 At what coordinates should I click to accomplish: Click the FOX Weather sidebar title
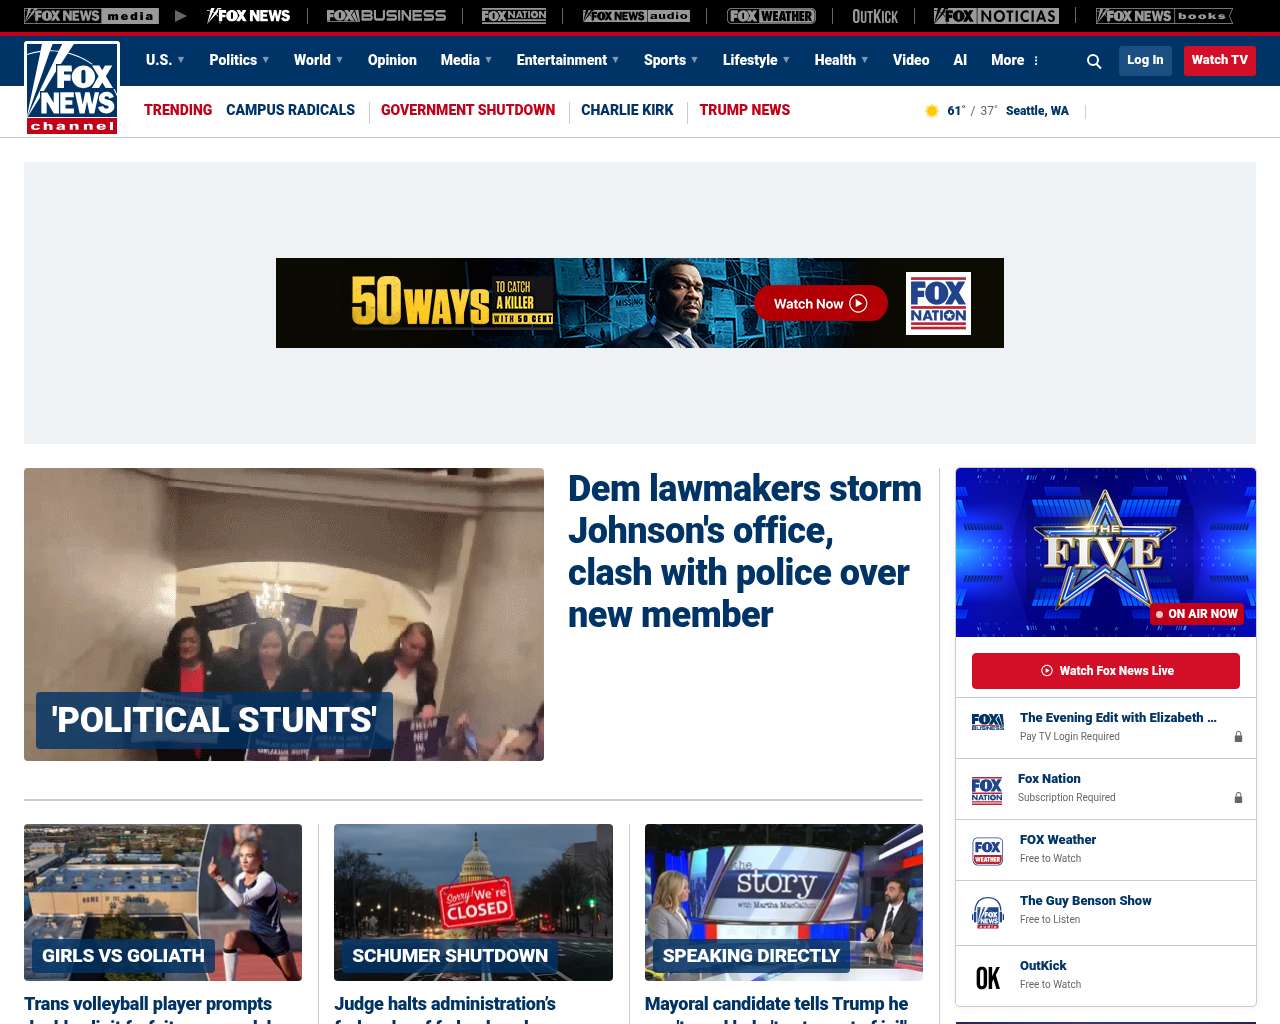1058,840
